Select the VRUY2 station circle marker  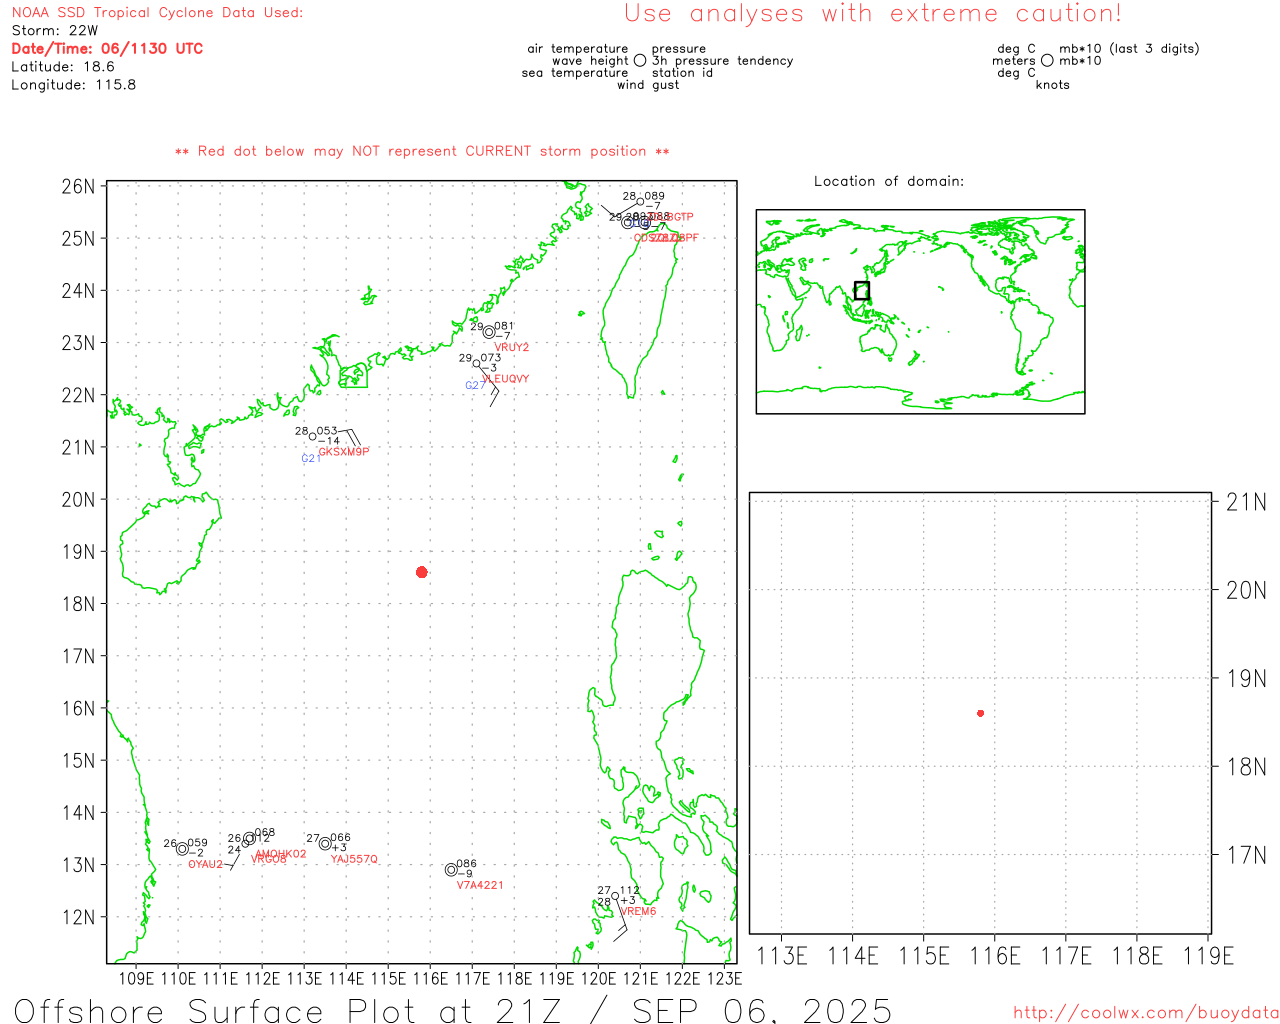coord(489,333)
